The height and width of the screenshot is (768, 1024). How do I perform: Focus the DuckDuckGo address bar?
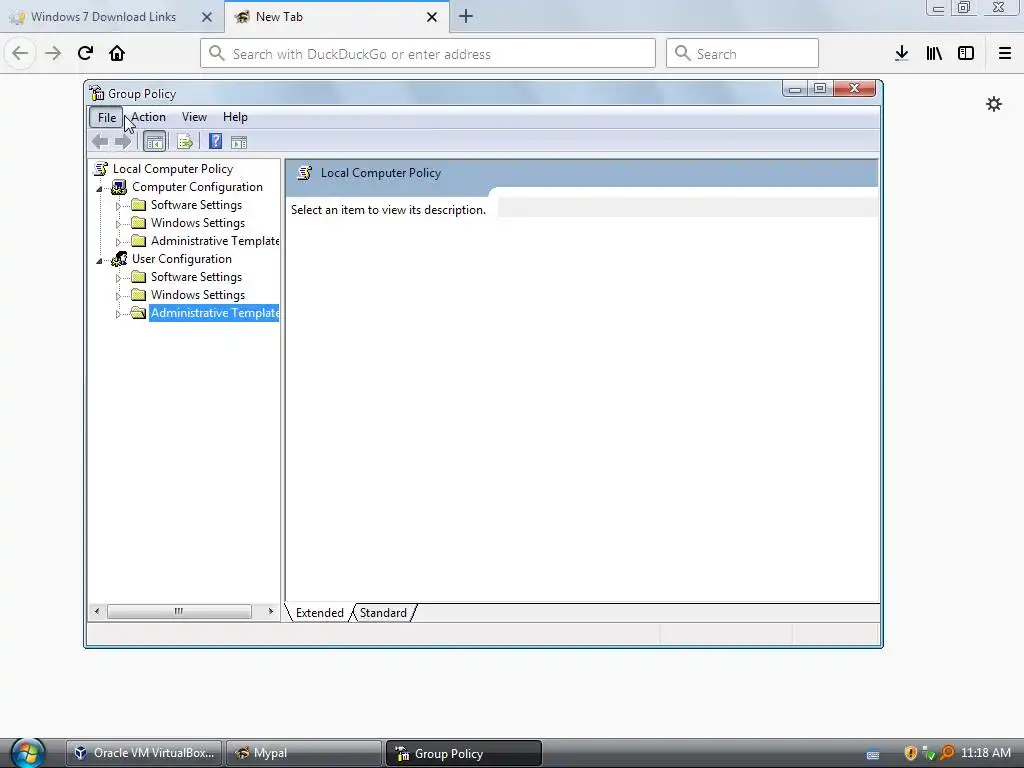coord(428,54)
